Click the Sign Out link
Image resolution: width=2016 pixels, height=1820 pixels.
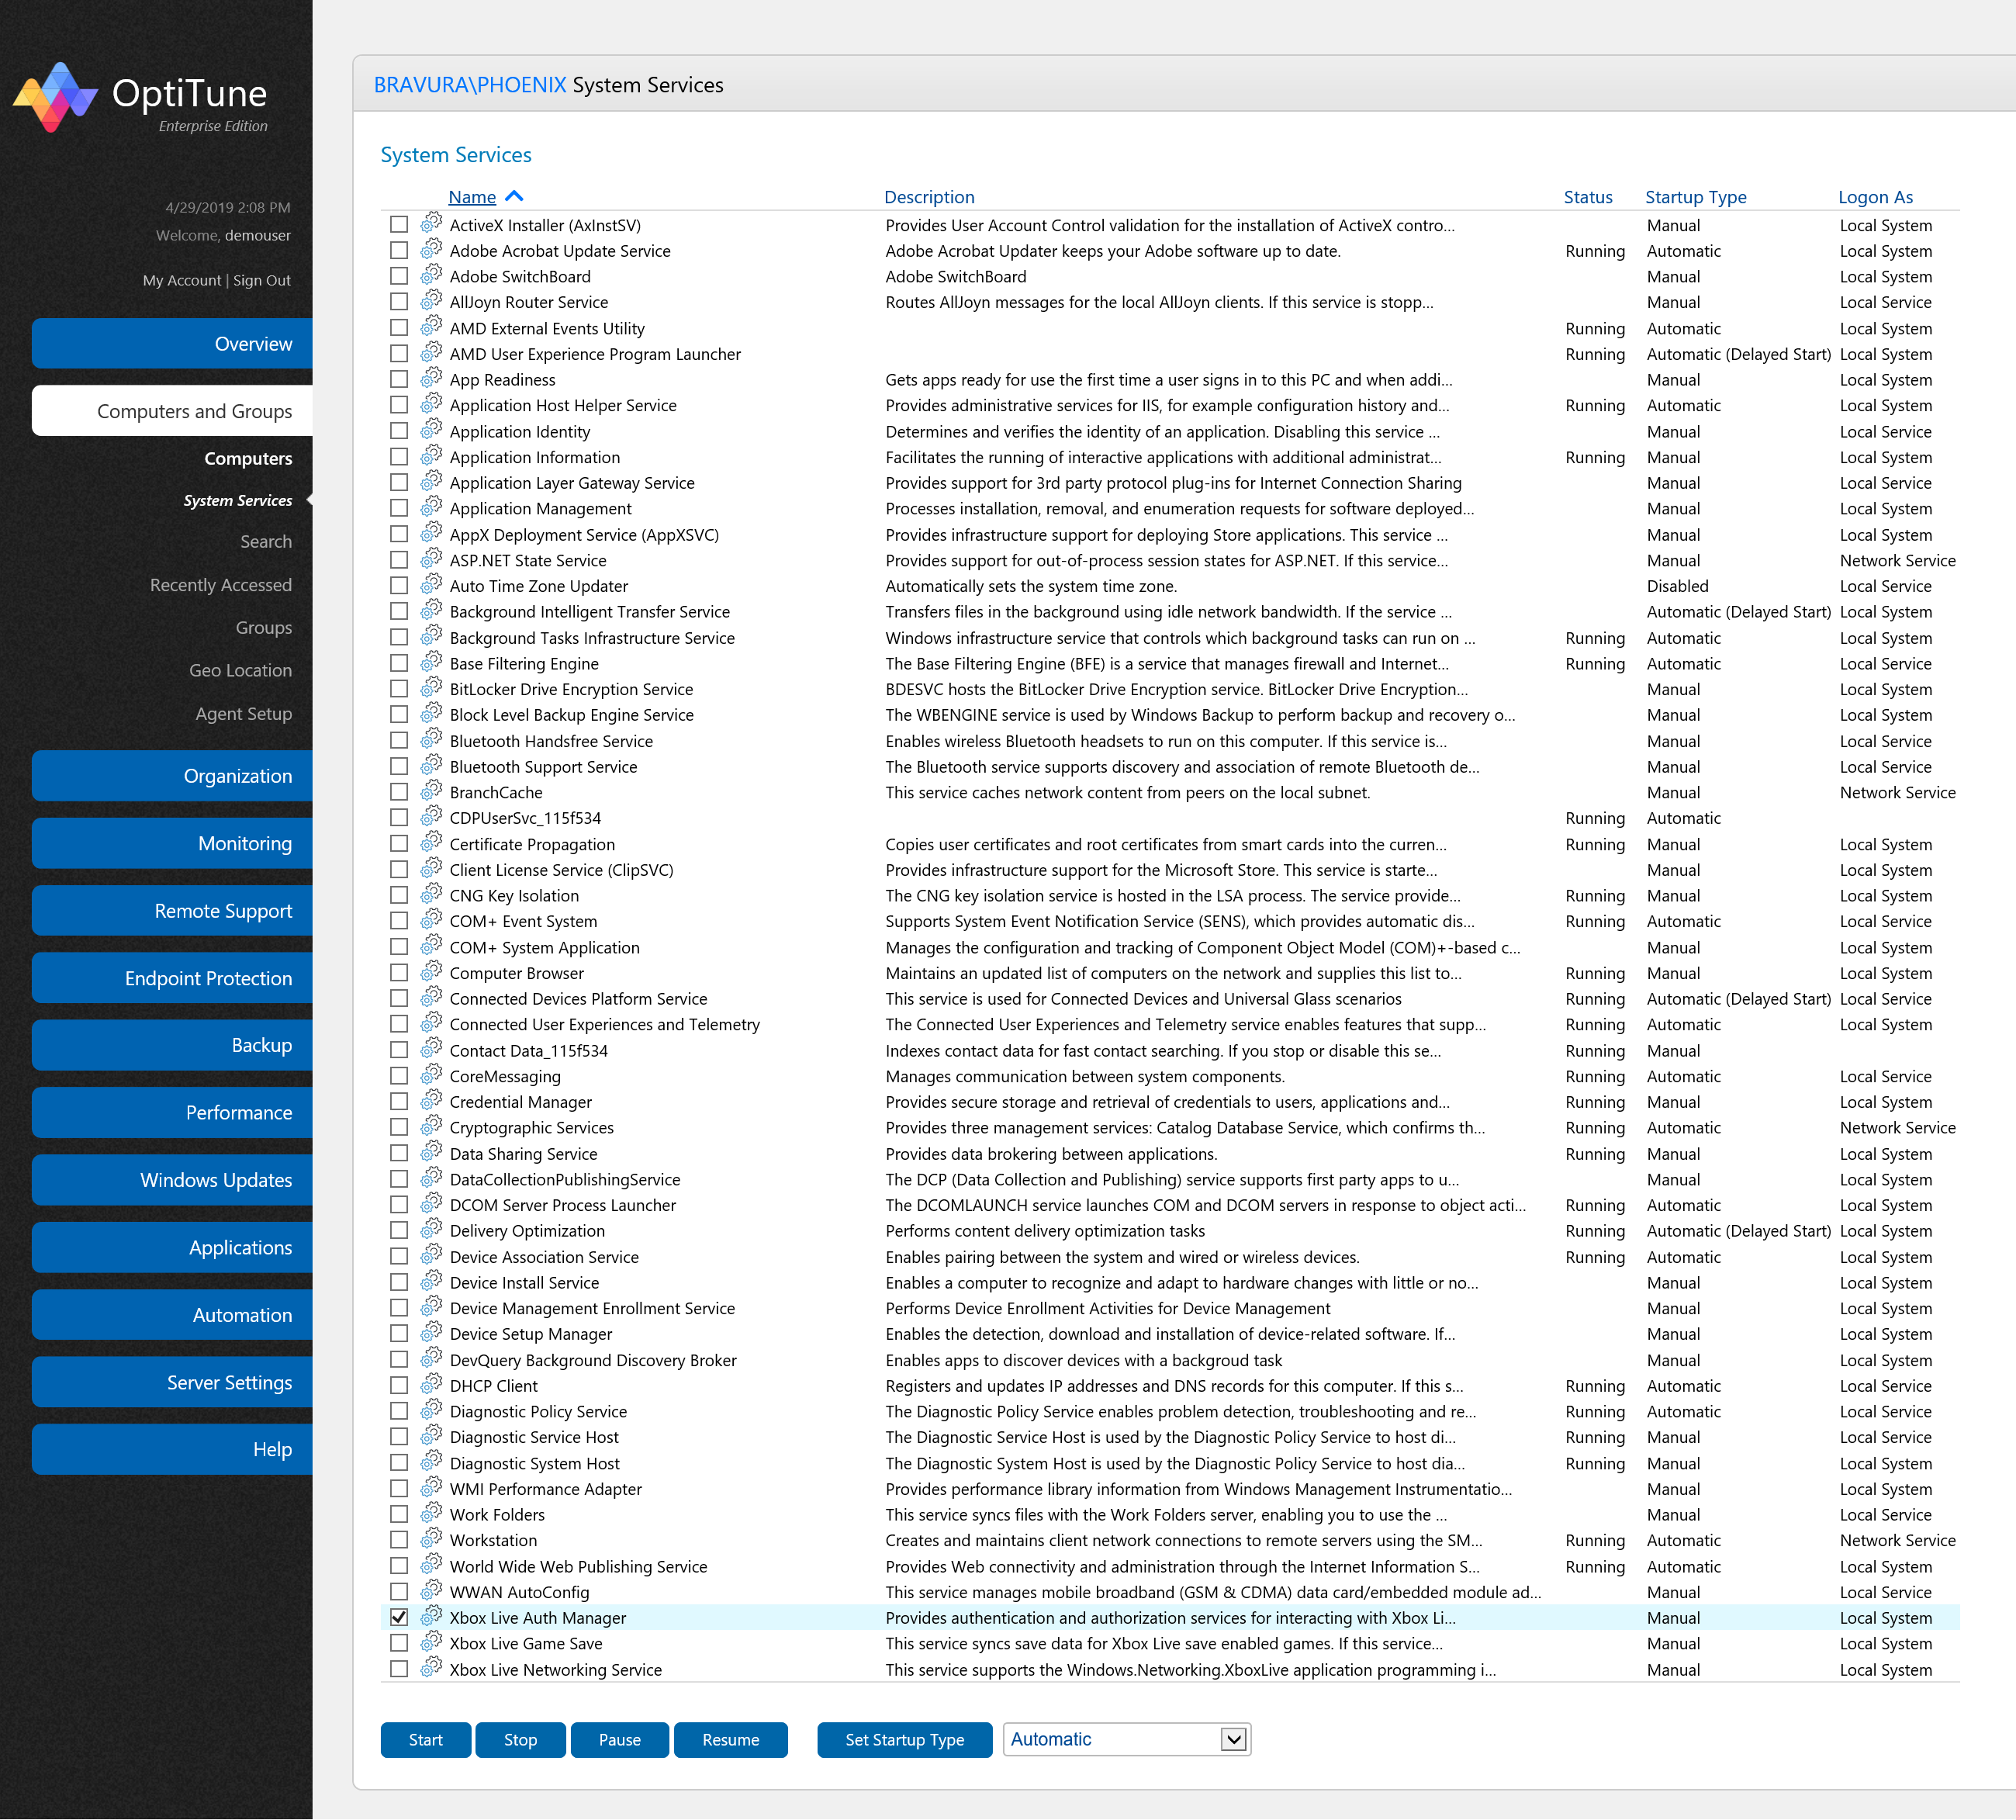click(262, 281)
